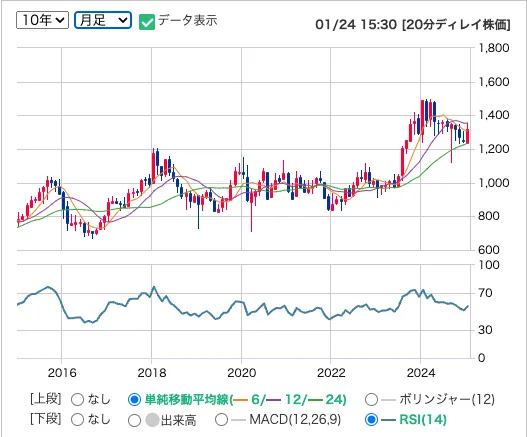Image resolution: width=527 pixels, height=437 pixels.
Task: Click the 2016 x-axis label
Action: pos(62,373)
